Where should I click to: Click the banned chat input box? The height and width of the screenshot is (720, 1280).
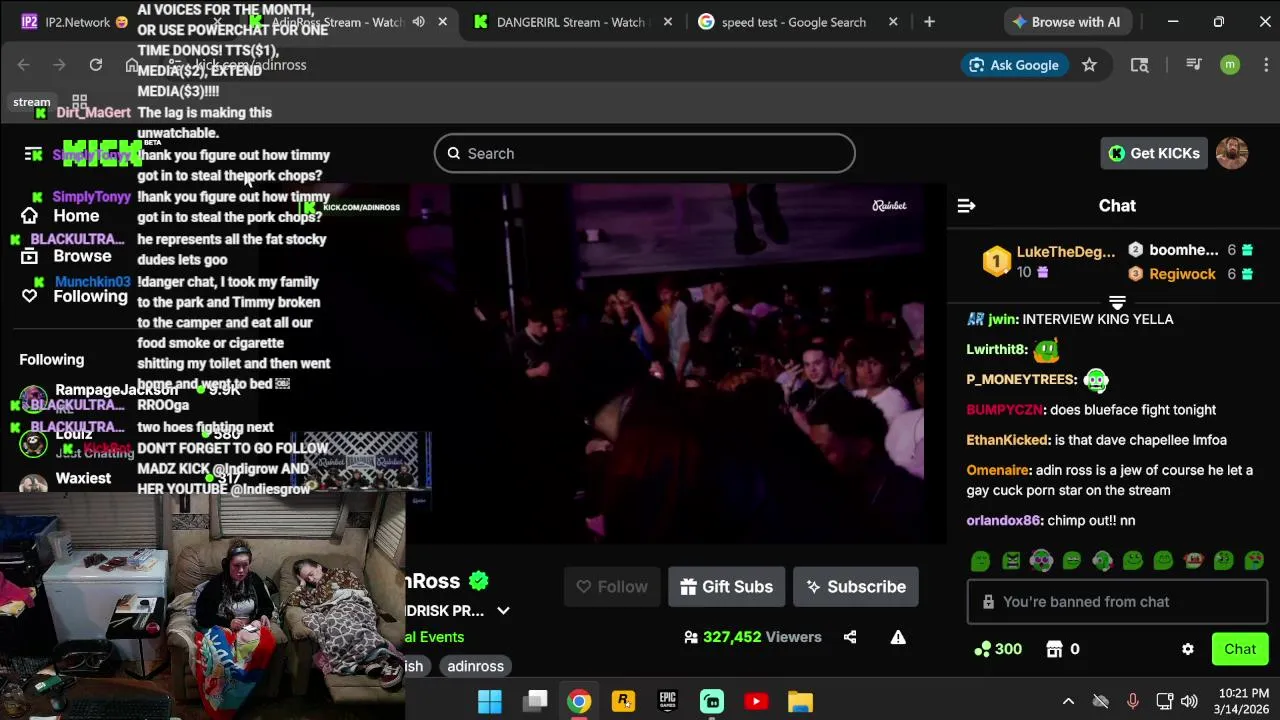click(x=1117, y=602)
